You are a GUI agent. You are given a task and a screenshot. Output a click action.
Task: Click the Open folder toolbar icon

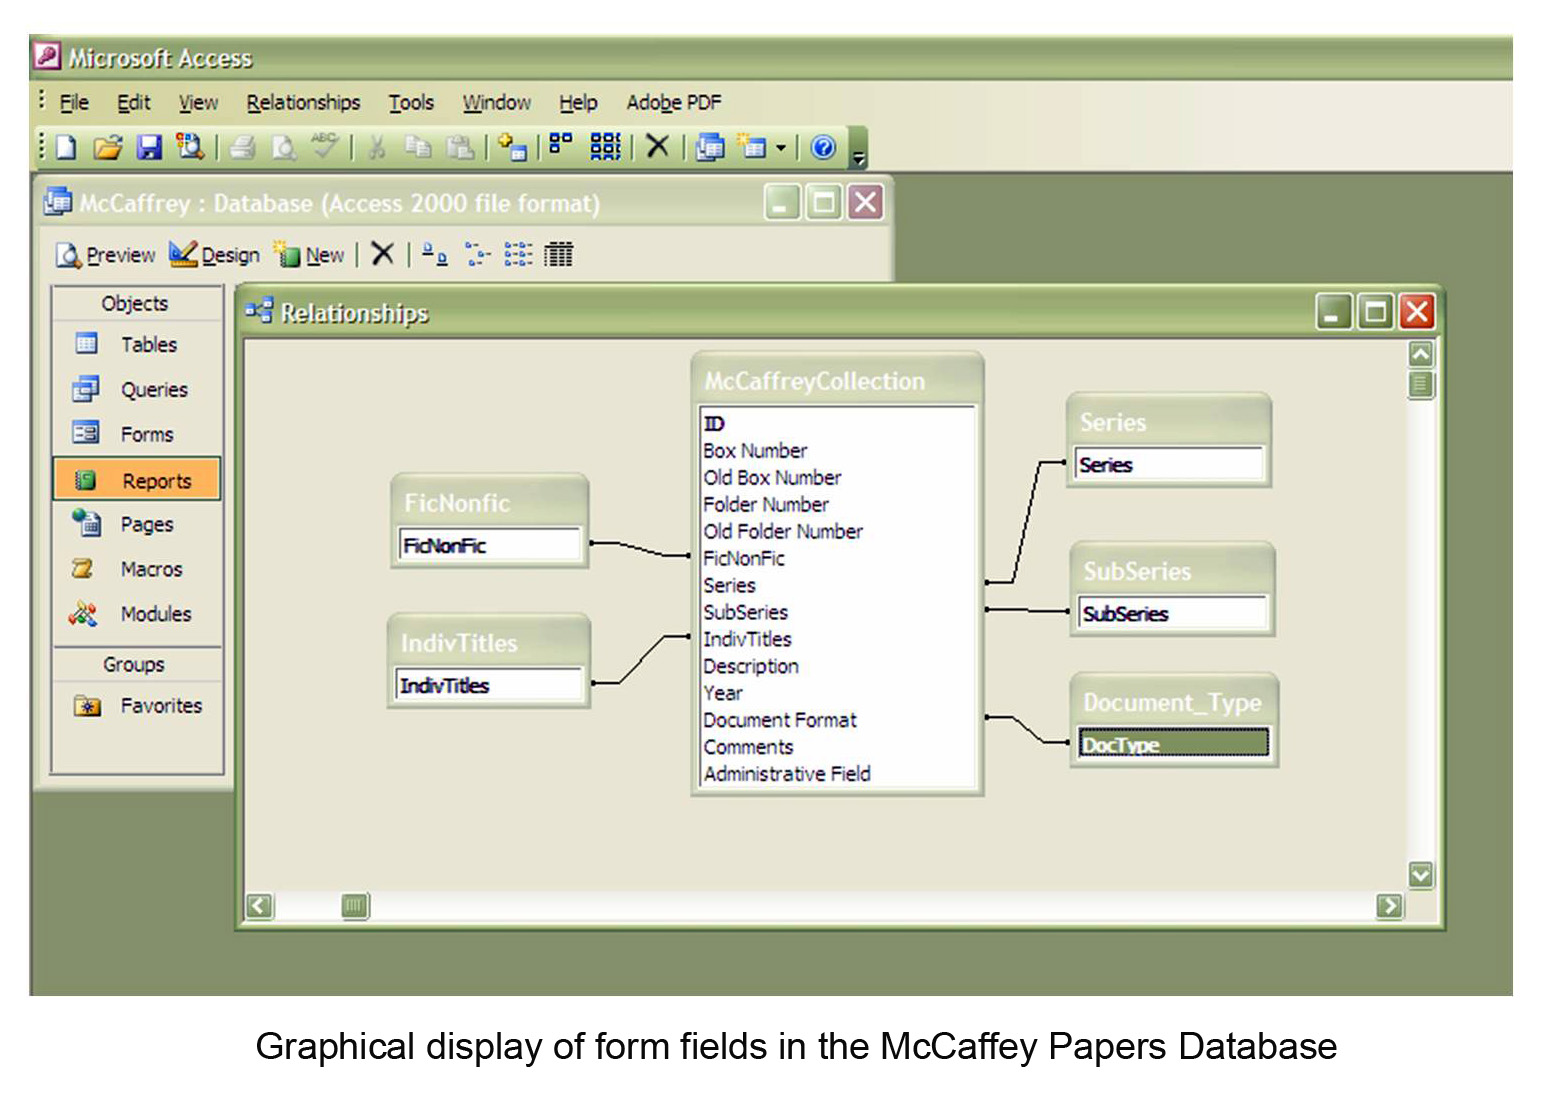pos(107,147)
